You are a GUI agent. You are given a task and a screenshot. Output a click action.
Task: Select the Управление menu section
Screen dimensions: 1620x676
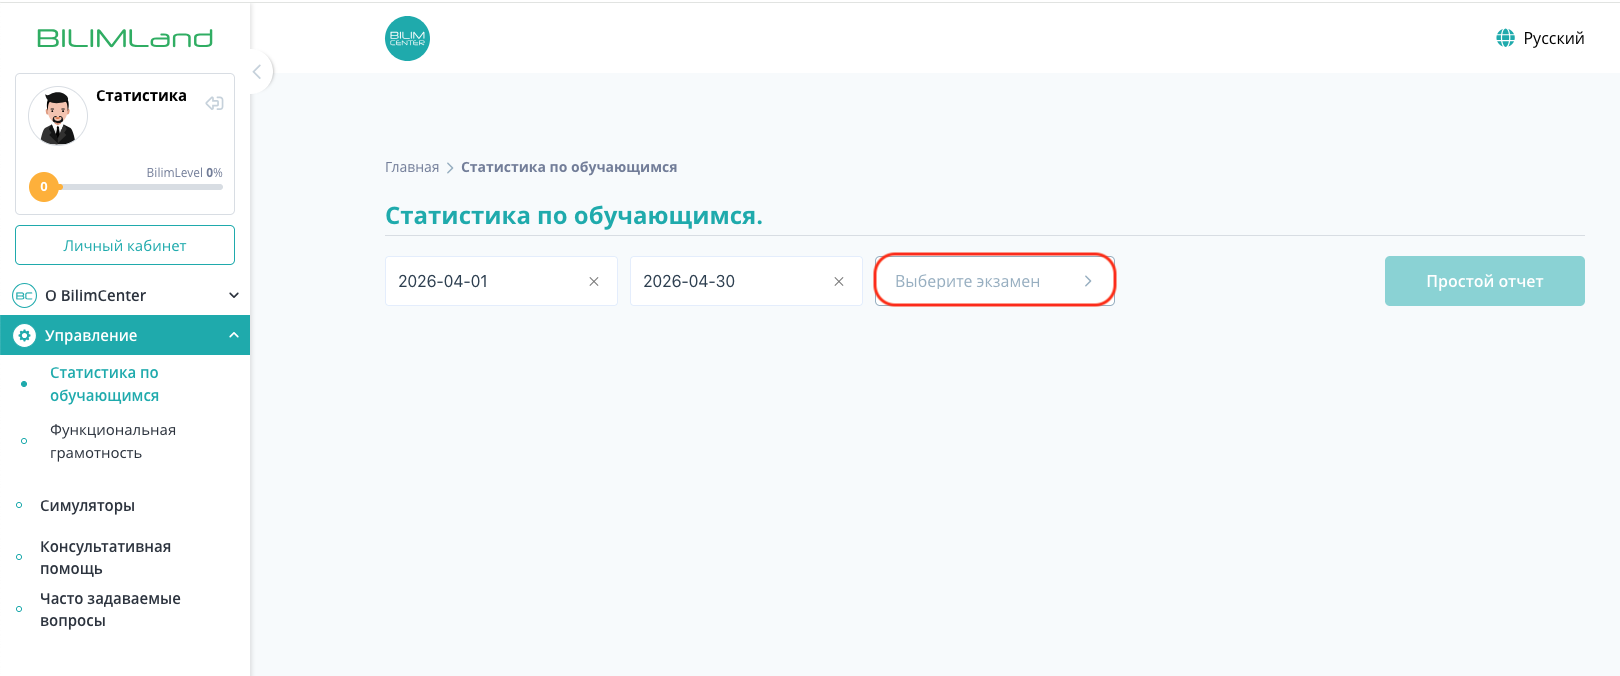point(125,335)
